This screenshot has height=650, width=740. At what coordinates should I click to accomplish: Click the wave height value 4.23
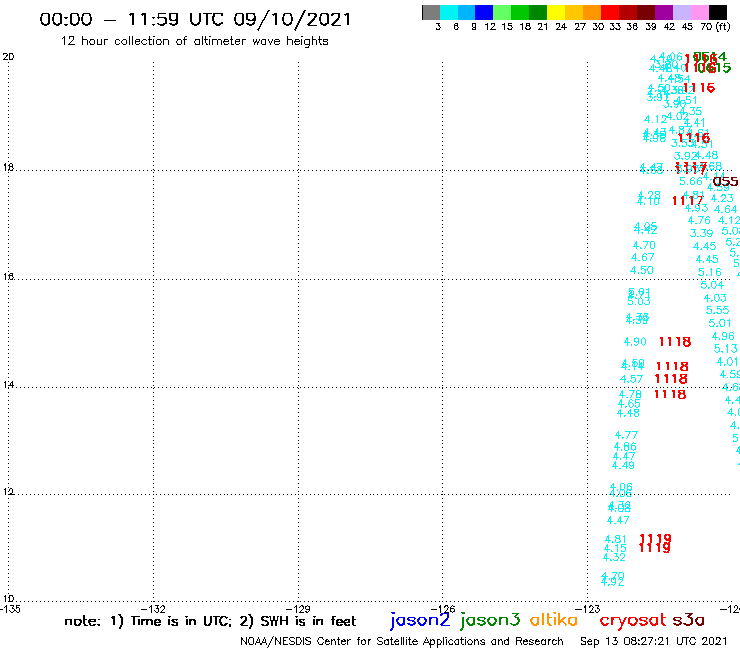coord(722,198)
